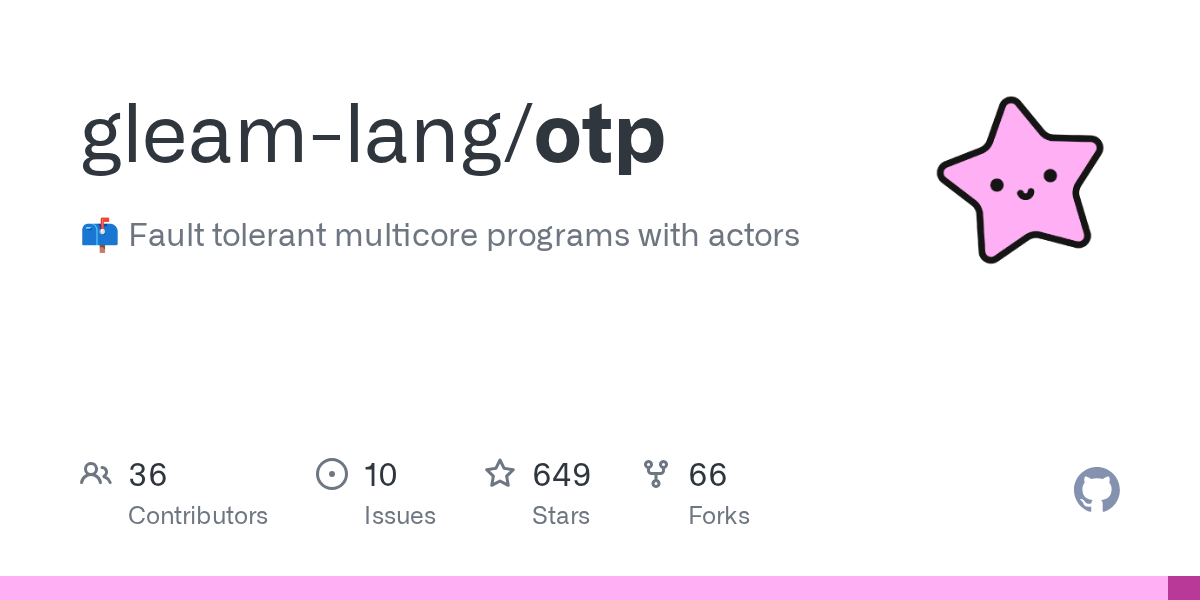Click the GitHub Octocat logo
This screenshot has height=600, width=1200.
1096,490
